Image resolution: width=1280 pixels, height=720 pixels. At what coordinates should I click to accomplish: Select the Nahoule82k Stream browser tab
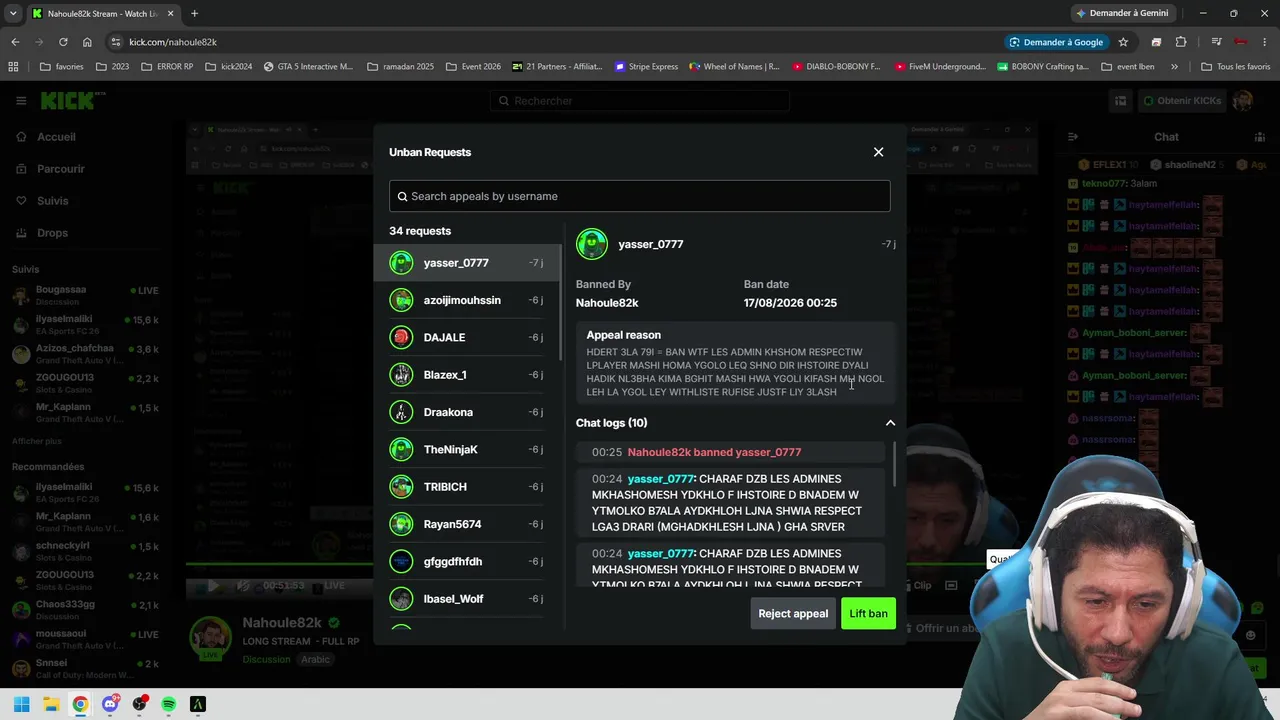coord(102,14)
